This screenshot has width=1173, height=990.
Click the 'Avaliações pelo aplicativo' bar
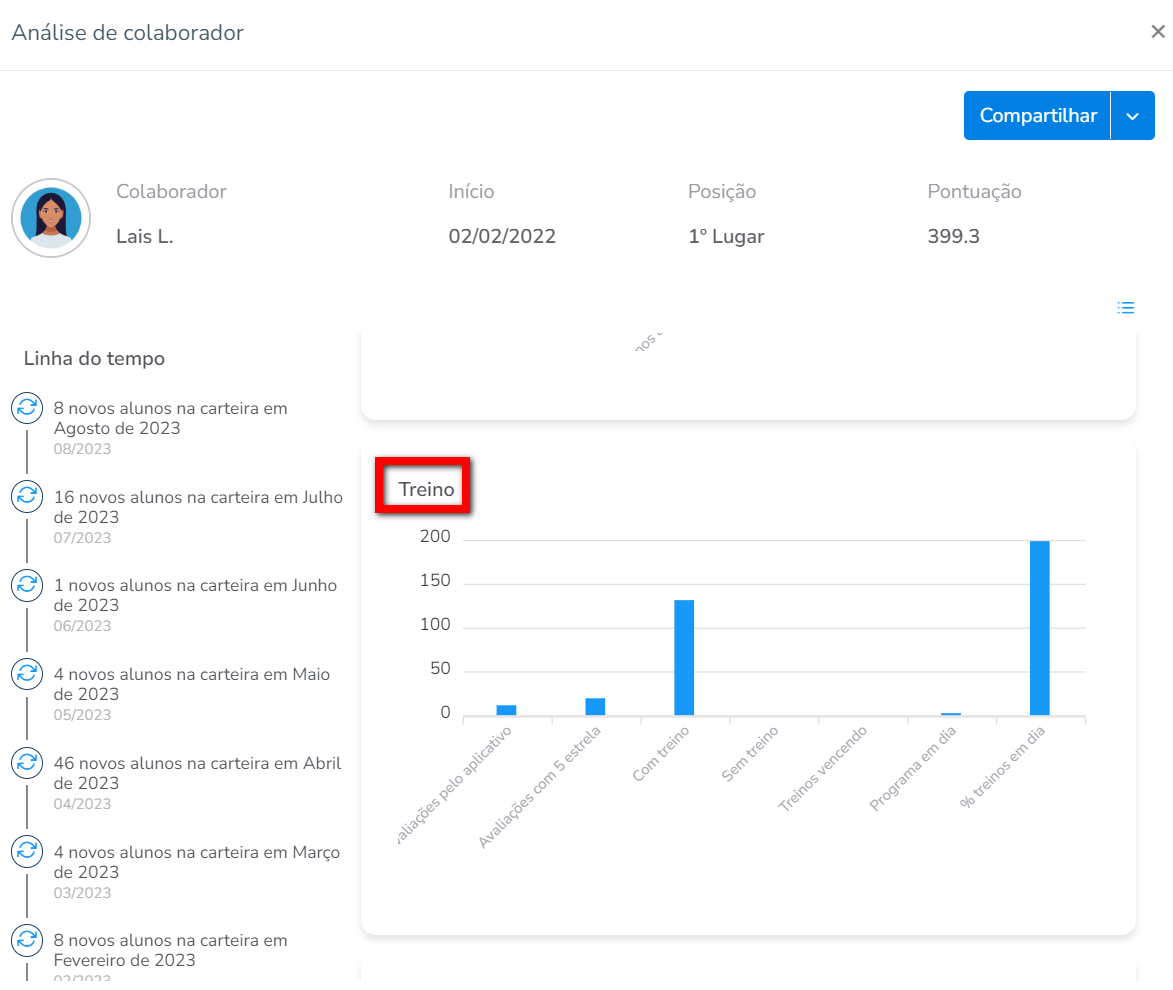506,709
